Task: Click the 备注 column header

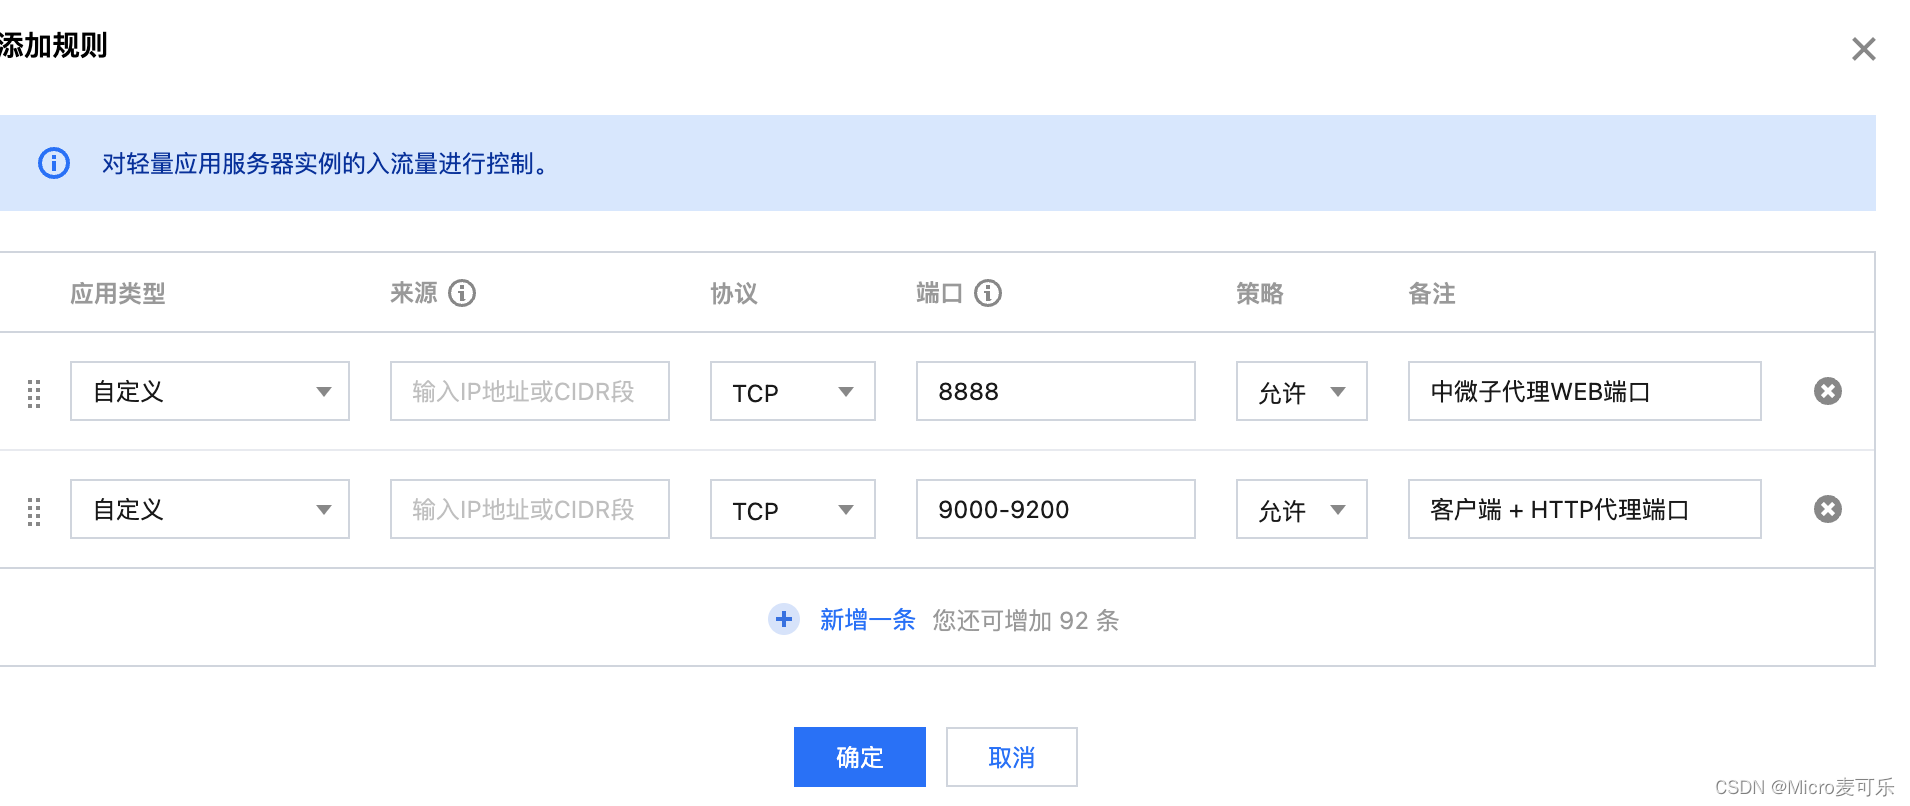Action: [1432, 293]
